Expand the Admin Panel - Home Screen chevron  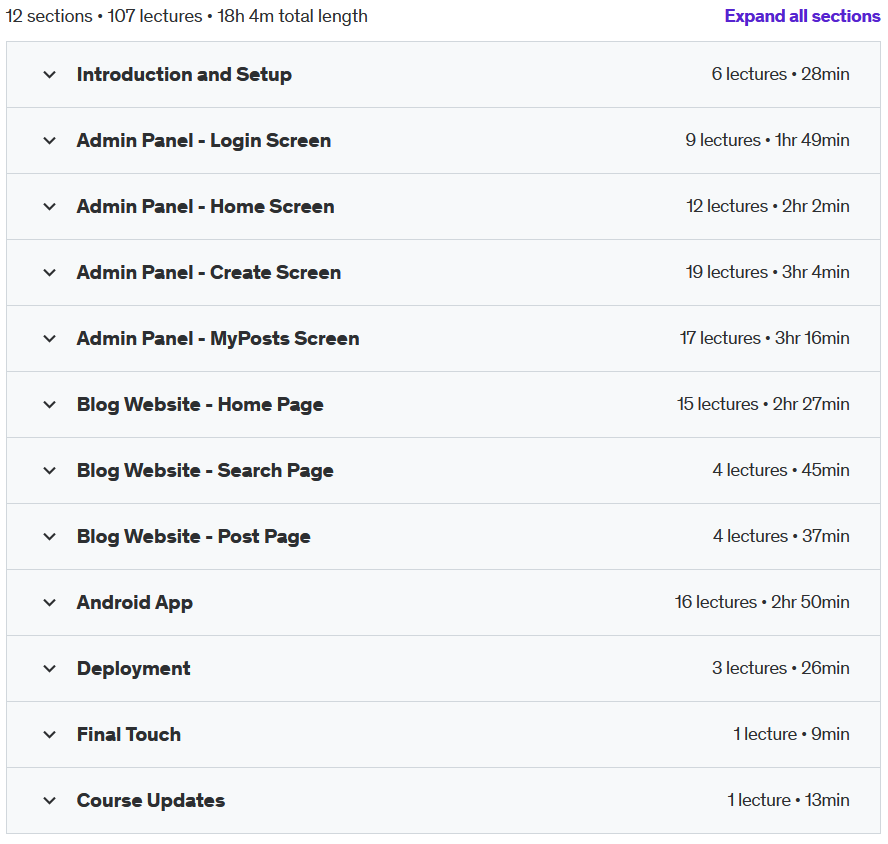[x=50, y=206]
